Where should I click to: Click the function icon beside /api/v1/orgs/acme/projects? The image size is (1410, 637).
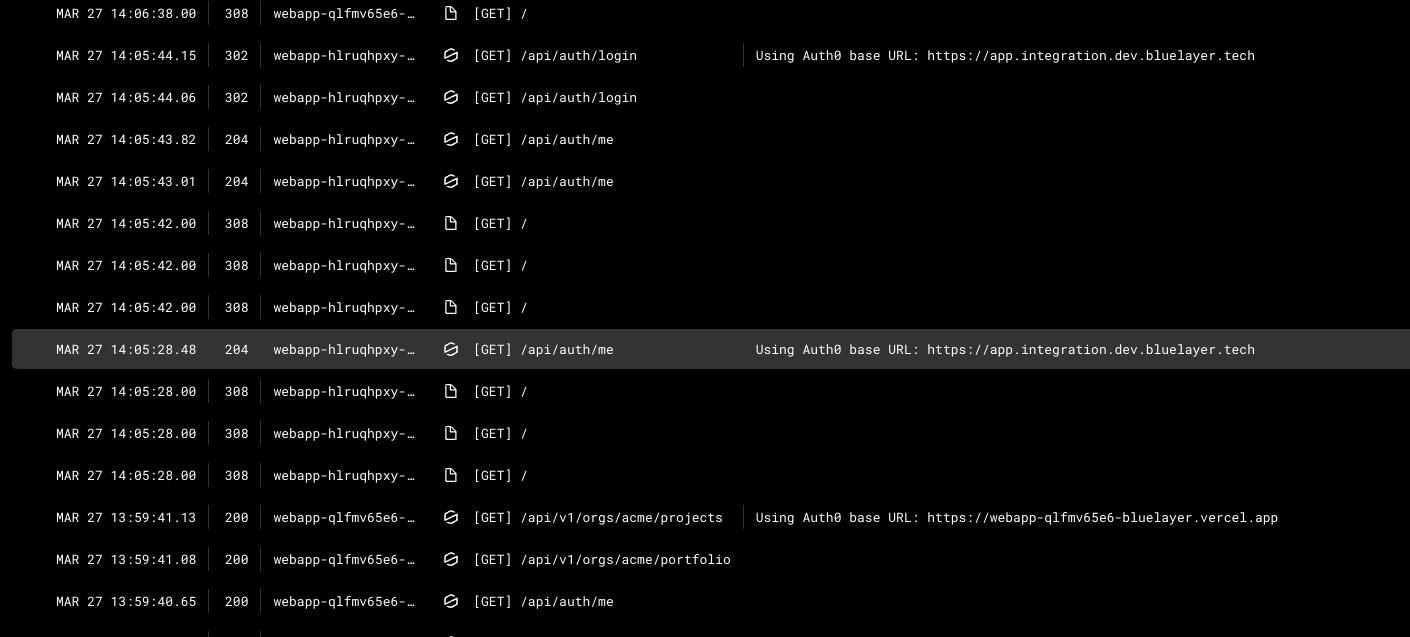pos(450,518)
